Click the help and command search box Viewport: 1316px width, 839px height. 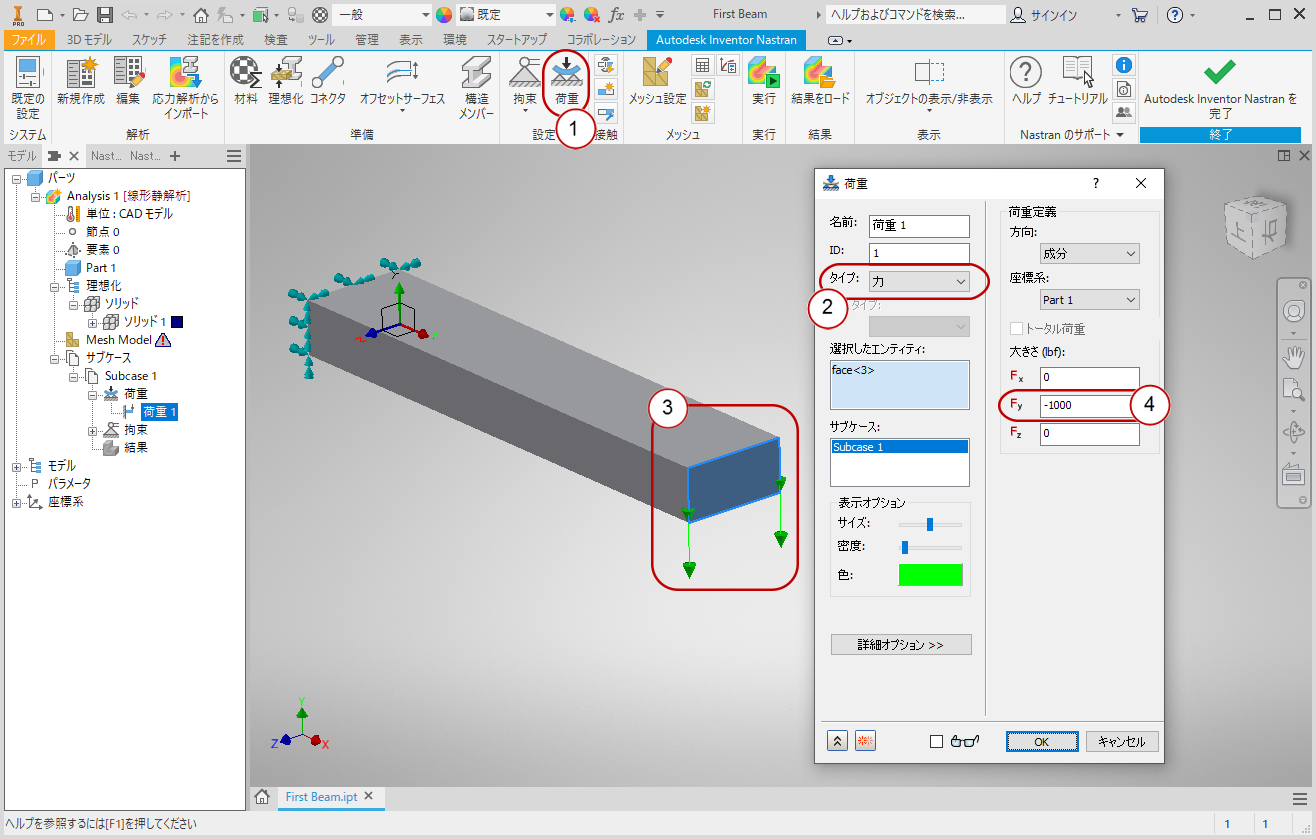point(915,15)
